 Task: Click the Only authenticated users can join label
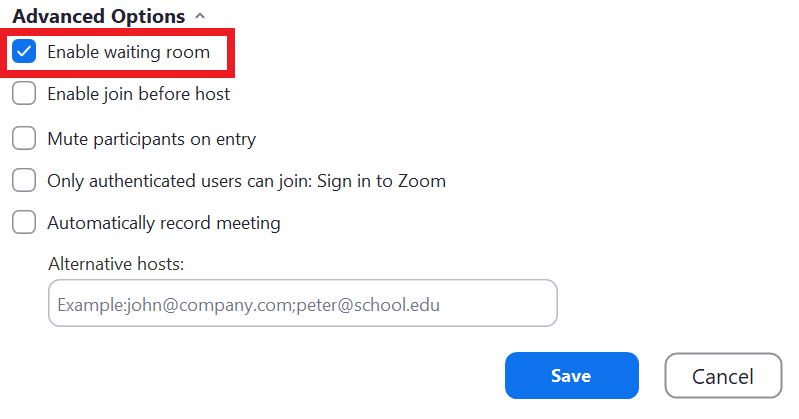click(x=247, y=181)
